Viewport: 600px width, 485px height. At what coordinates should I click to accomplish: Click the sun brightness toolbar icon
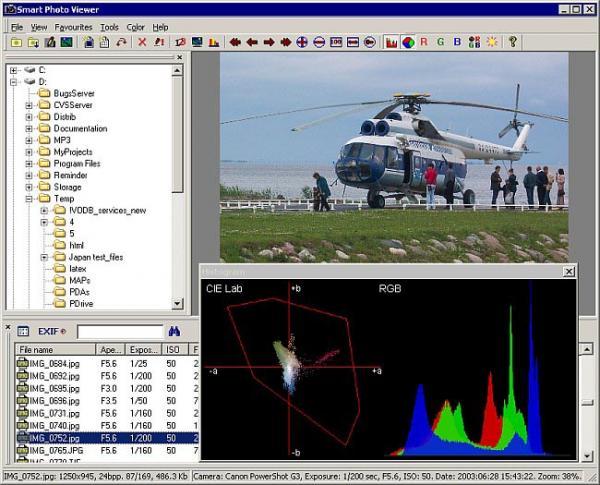(x=491, y=42)
